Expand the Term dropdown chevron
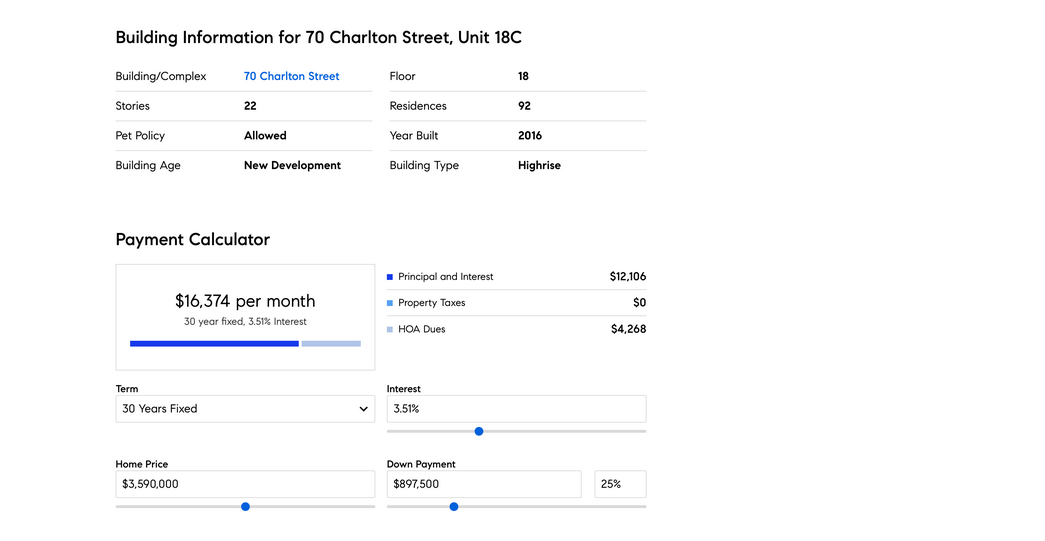Screen dimensions: 1045x541 [363, 409]
